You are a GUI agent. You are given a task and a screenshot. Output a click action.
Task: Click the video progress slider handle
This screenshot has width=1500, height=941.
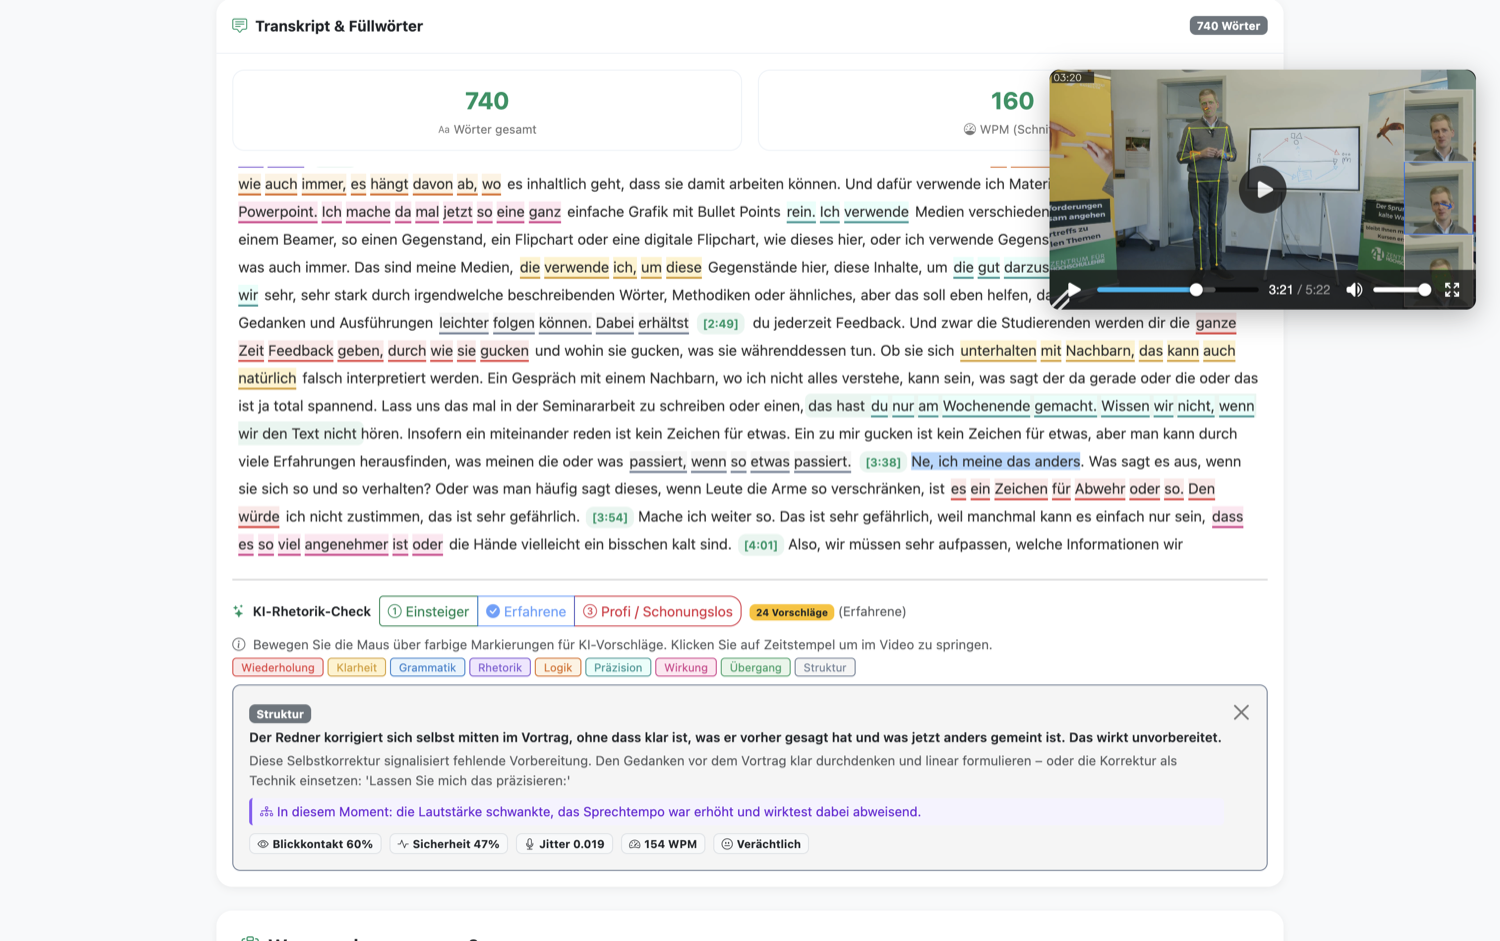pyautogui.click(x=1196, y=290)
